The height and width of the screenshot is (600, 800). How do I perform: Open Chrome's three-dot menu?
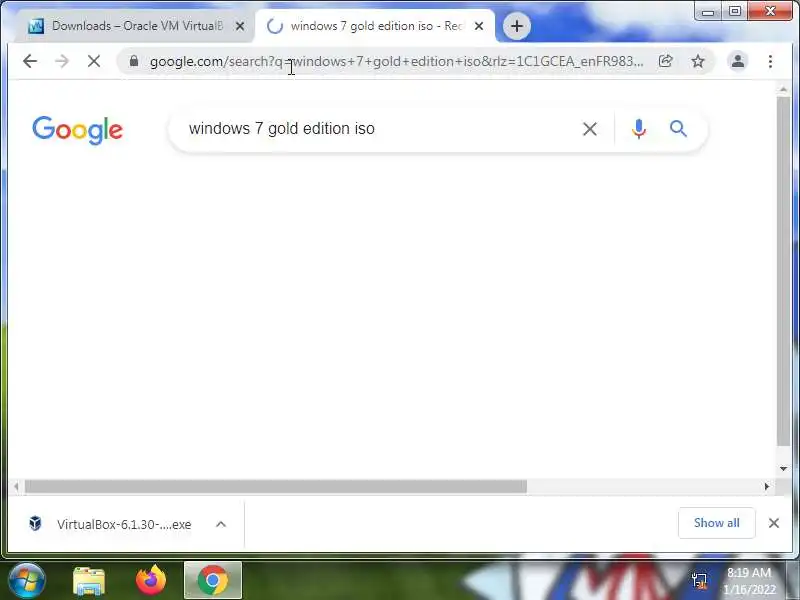770,62
